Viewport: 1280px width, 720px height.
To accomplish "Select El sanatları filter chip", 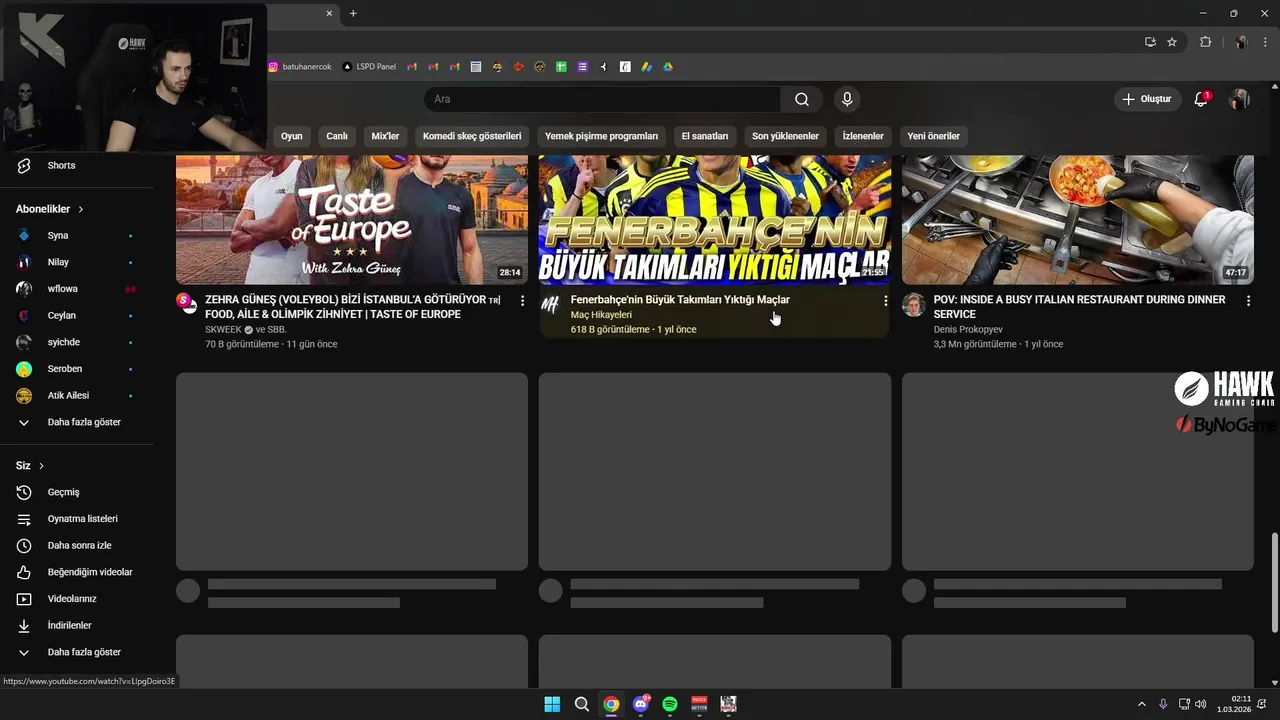I will tap(705, 136).
